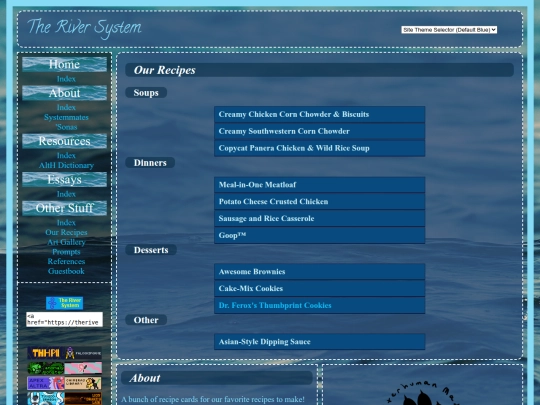Open the Index link under About
The image size is (540, 405).
[x=66, y=107]
